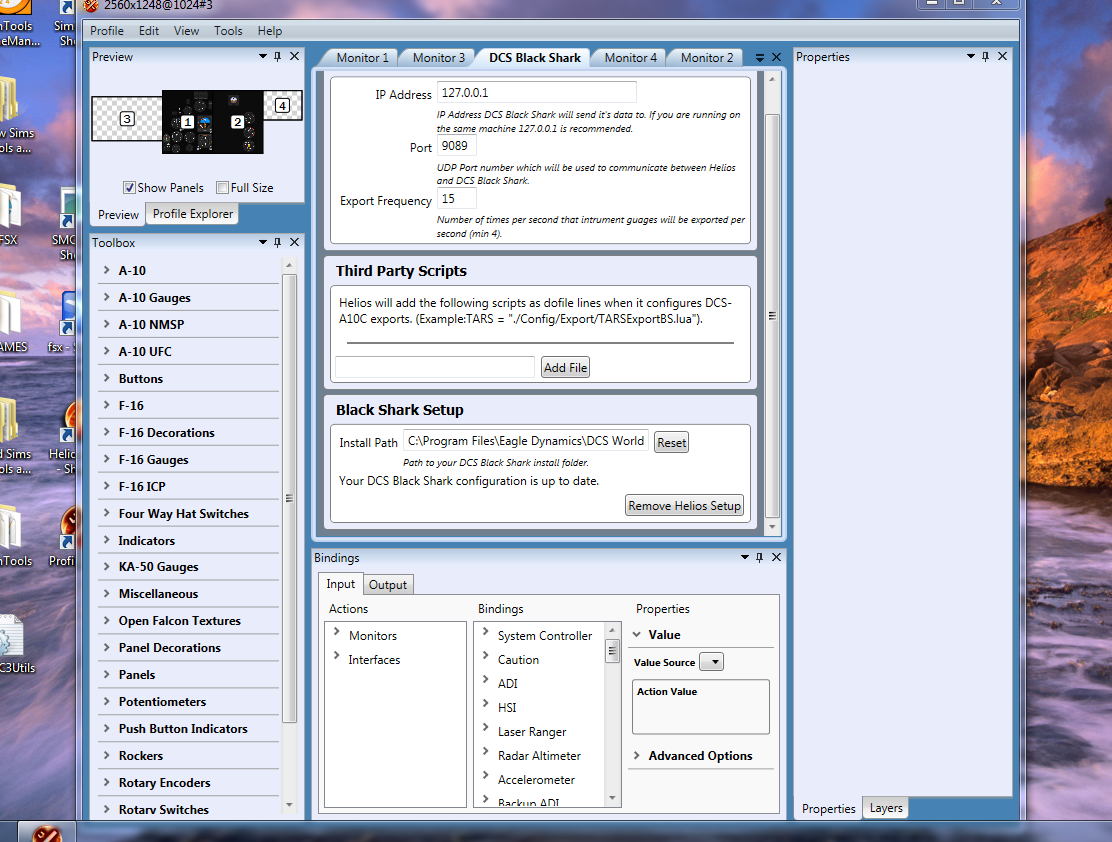Image resolution: width=1112 pixels, height=842 pixels.
Task: Pin the Properties panel
Action: coord(985,56)
